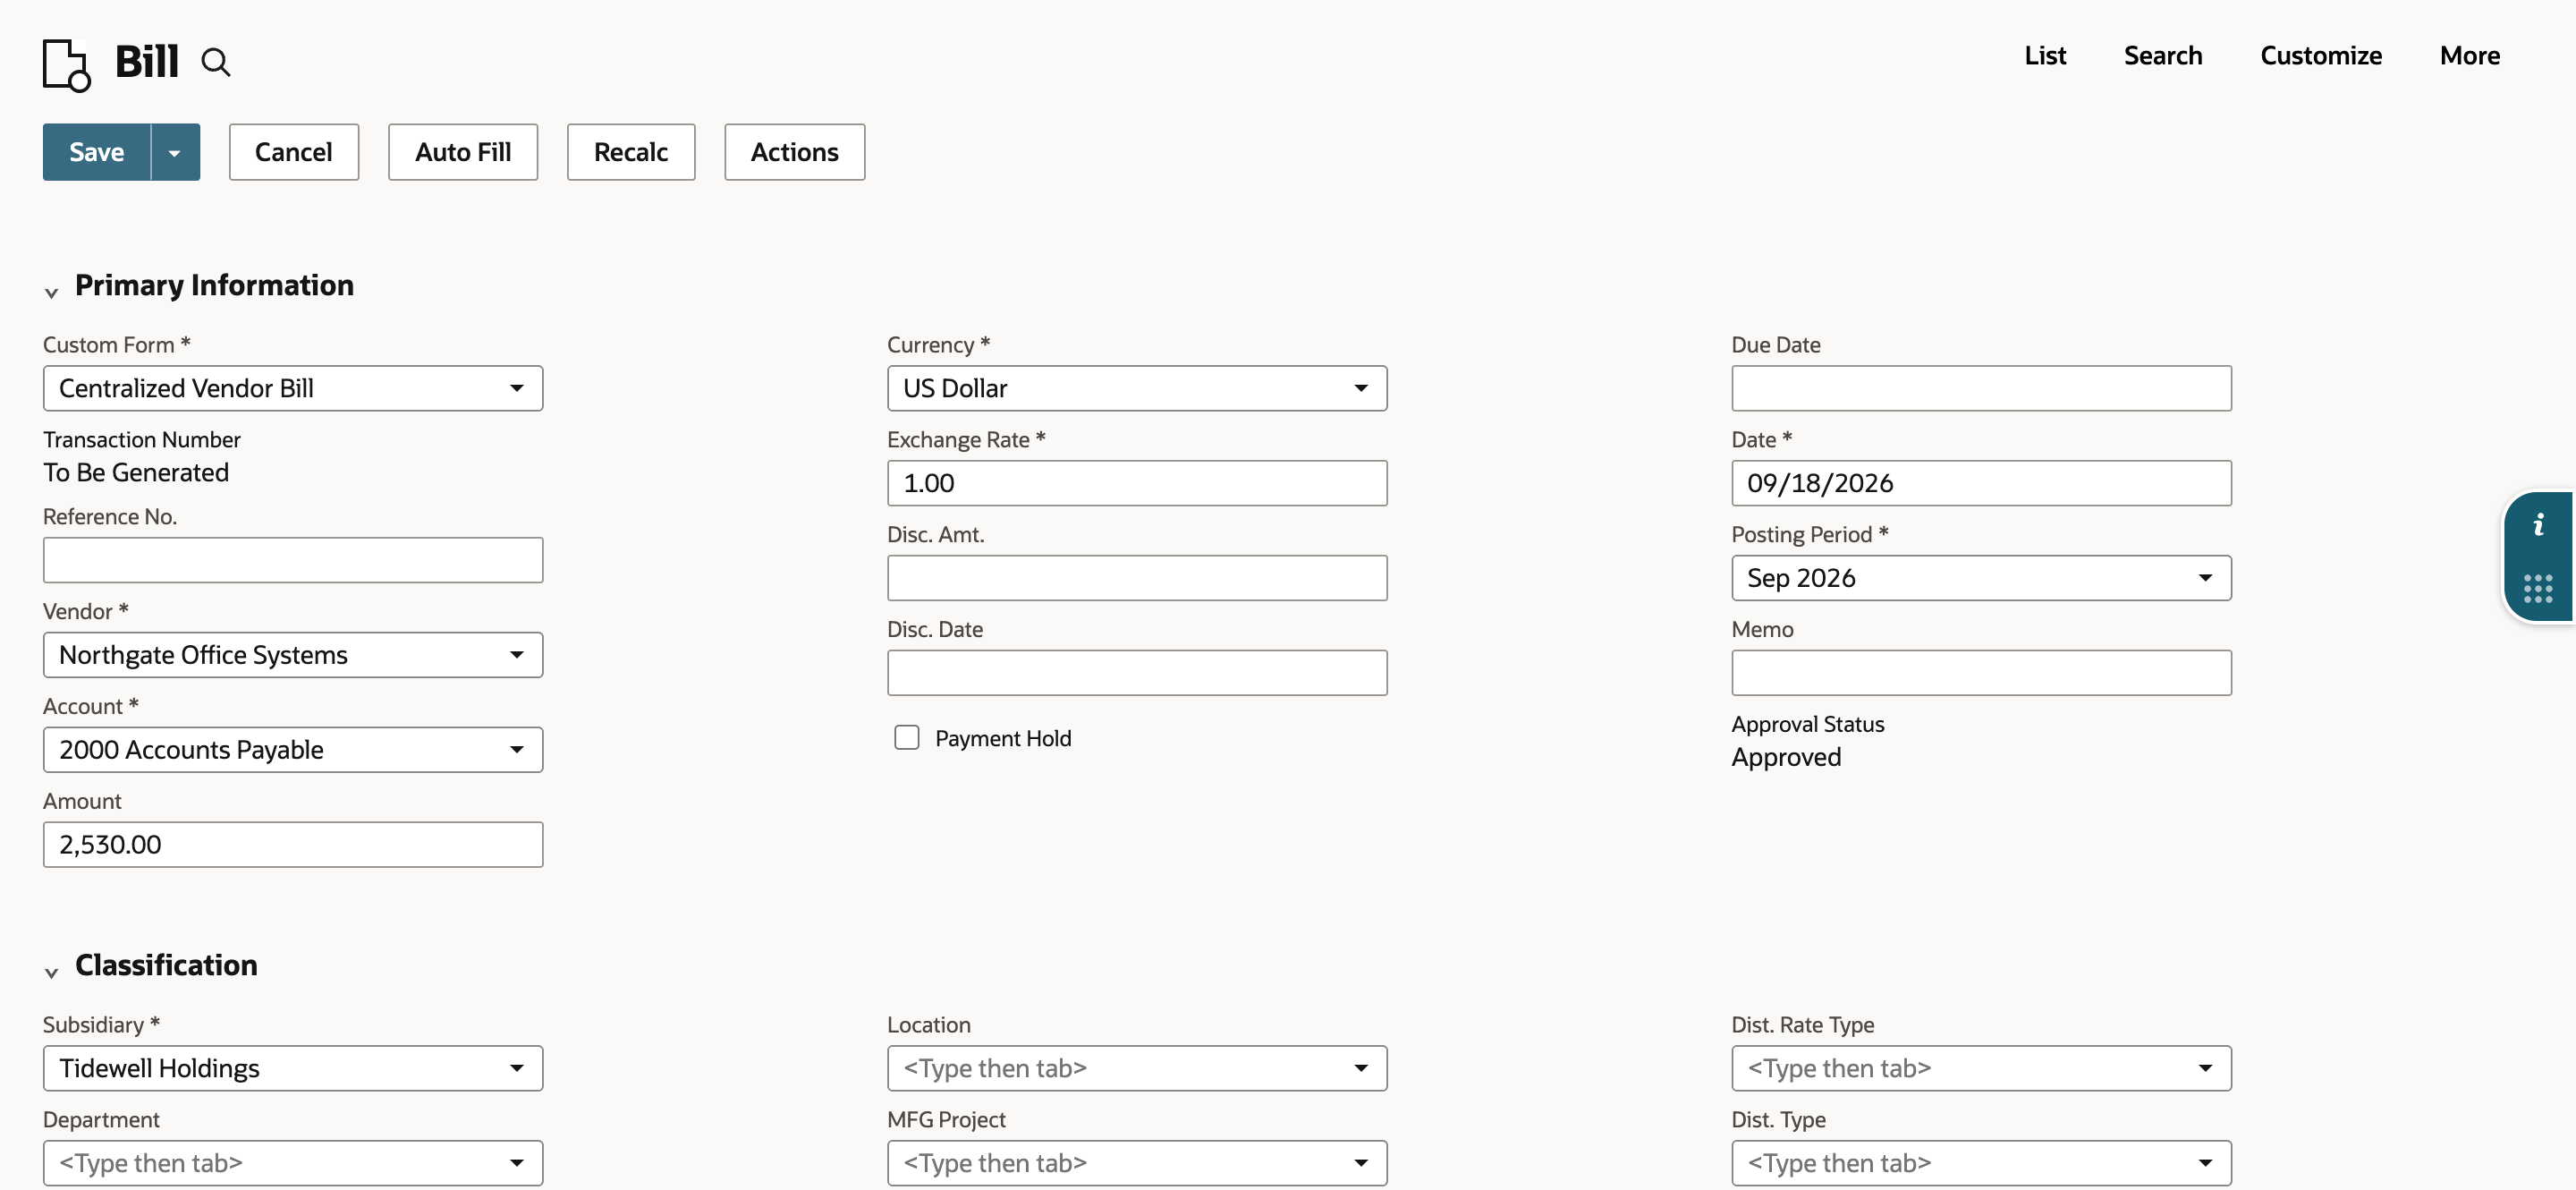2576x1190 pixels.
Task: Open the Custom Form dropdown
Action: pyautogui.click(x=293, y=388)
